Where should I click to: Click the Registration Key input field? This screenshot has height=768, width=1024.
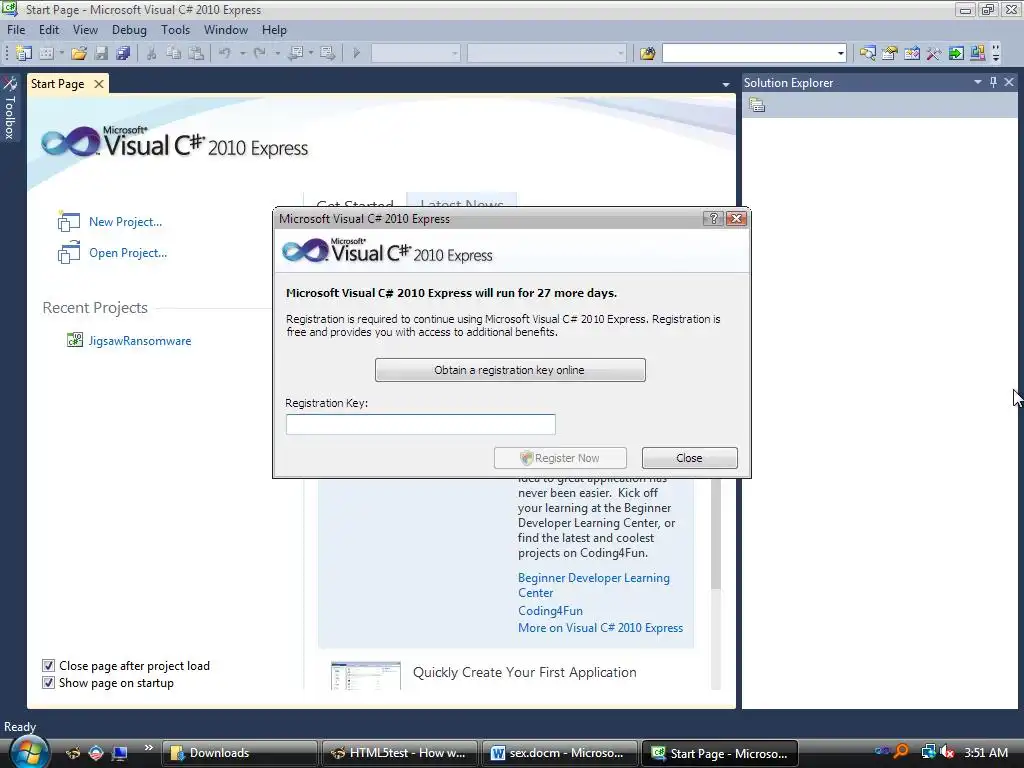point(421,424)
